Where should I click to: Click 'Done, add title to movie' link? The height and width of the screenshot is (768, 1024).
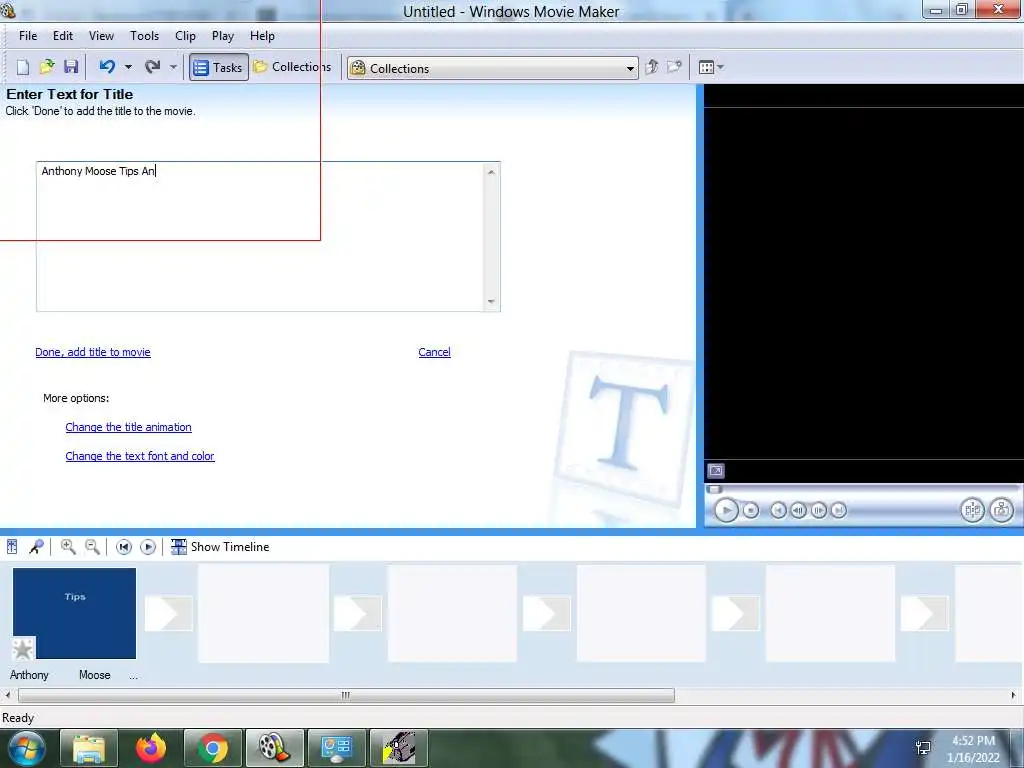point(93,352)
